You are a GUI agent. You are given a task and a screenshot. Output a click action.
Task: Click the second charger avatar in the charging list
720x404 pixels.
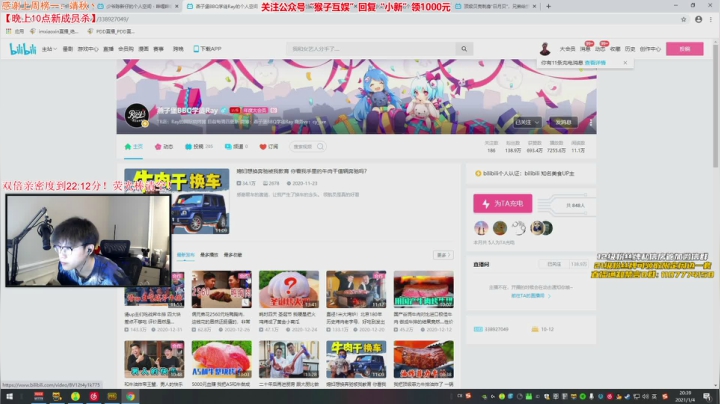(500, 228)
